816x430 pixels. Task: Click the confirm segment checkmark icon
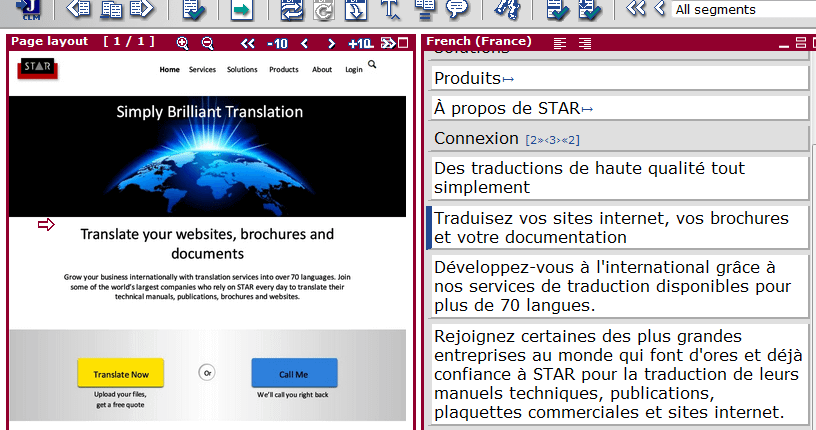194,10
